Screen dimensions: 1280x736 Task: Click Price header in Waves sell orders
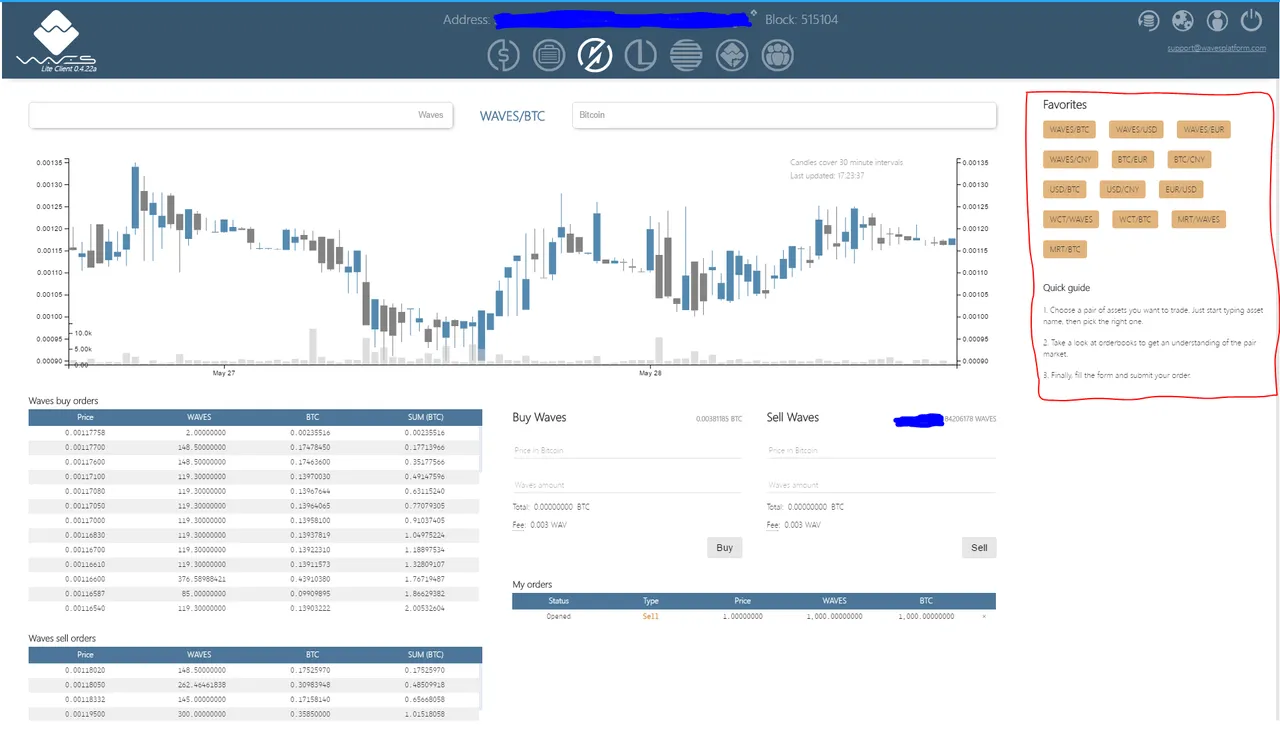[85, 655]
